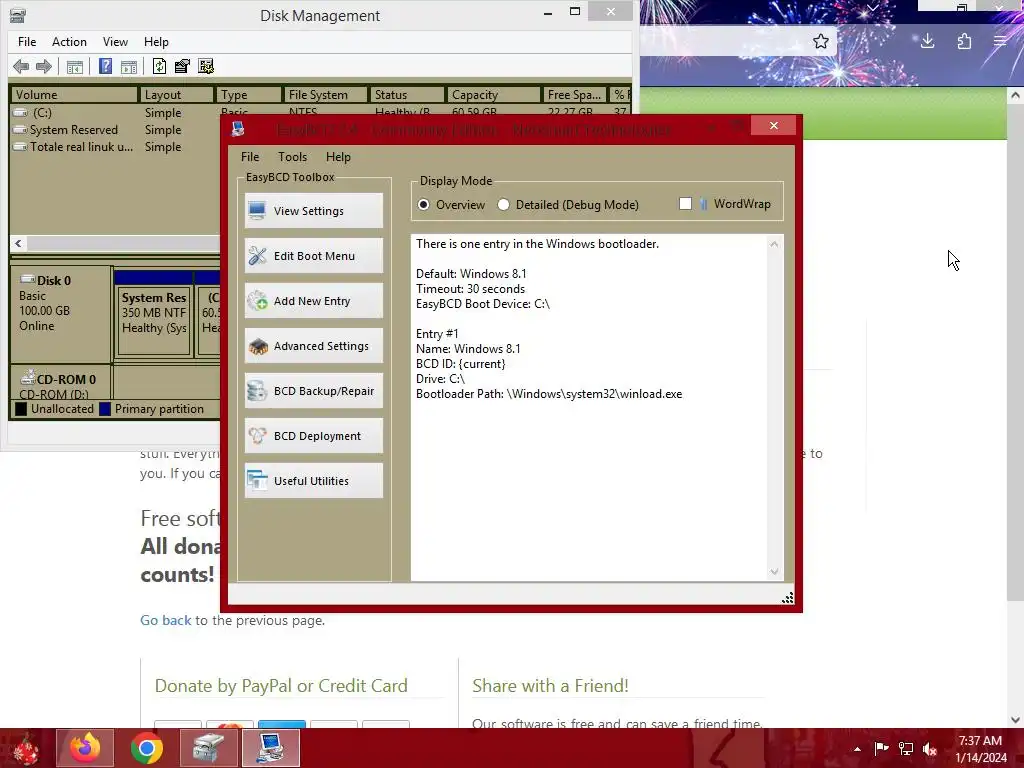Click the Firefox icon in the taskbar
Viewport: 1024px width, 768px height.
click(85, 748)
